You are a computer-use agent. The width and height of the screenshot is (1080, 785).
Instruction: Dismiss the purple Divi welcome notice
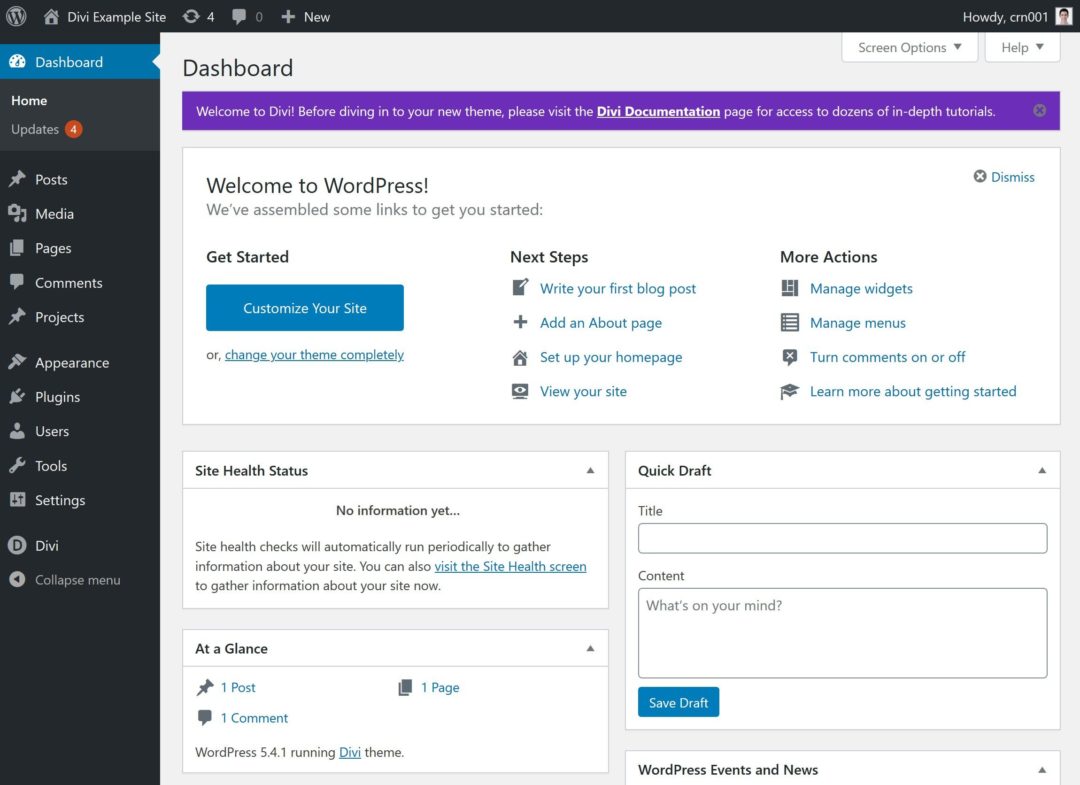point(1039,110)
